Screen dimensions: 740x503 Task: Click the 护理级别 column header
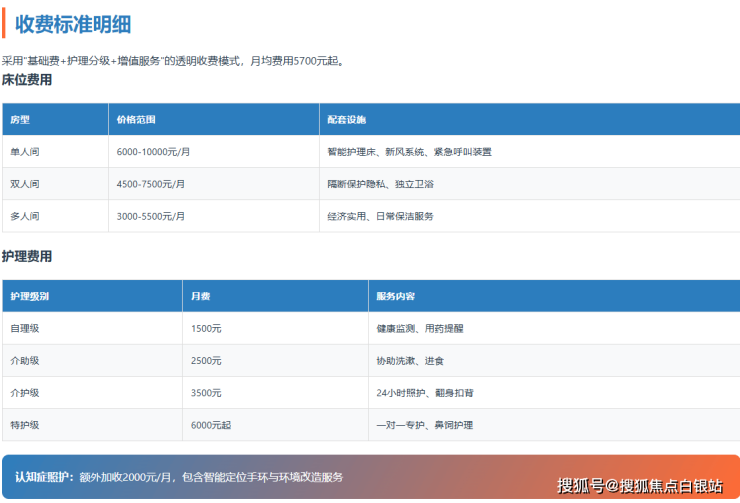click(x=30, y=297)
